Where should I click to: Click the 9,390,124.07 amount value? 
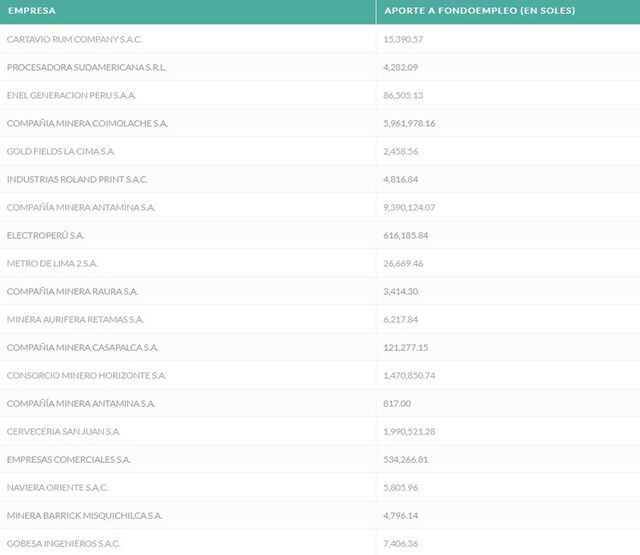[x=423, y=207]
